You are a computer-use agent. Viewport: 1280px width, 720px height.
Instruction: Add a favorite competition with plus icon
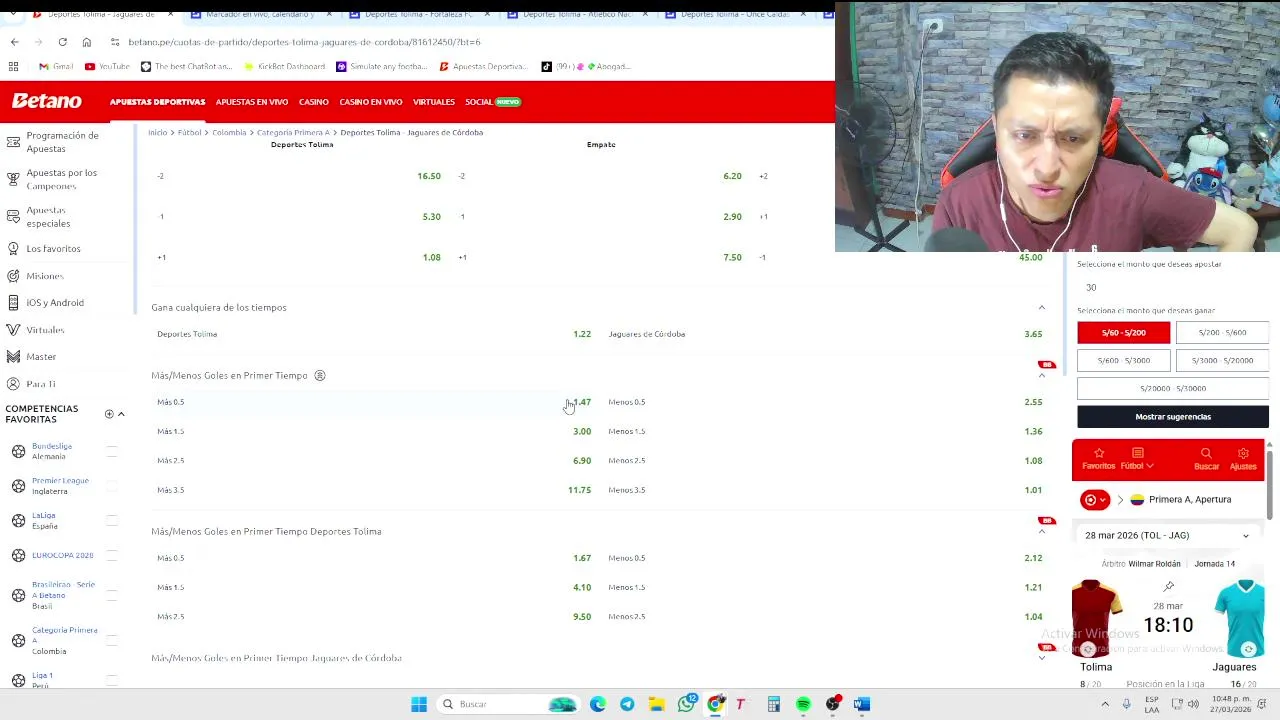pyautogui.click(x=109, y=414)
